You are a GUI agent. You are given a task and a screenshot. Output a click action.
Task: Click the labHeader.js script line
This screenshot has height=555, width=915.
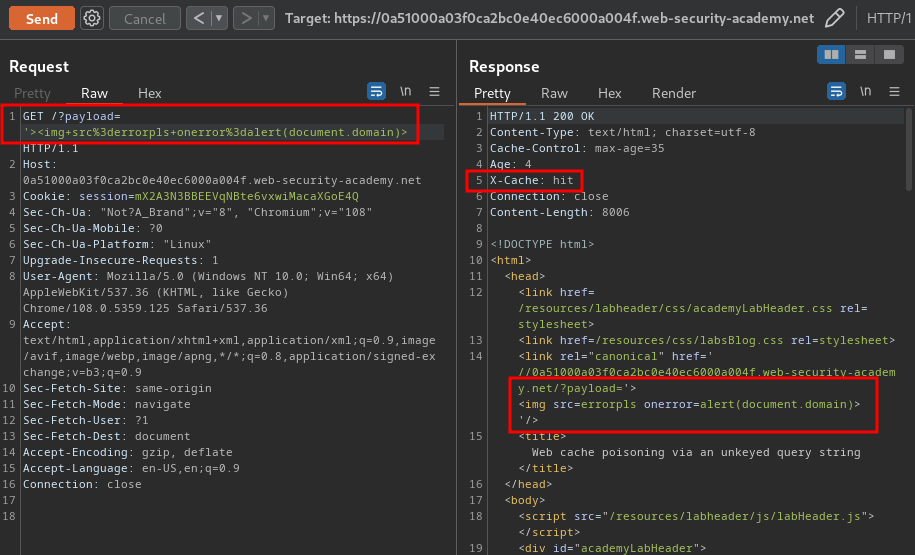point(696,516)
